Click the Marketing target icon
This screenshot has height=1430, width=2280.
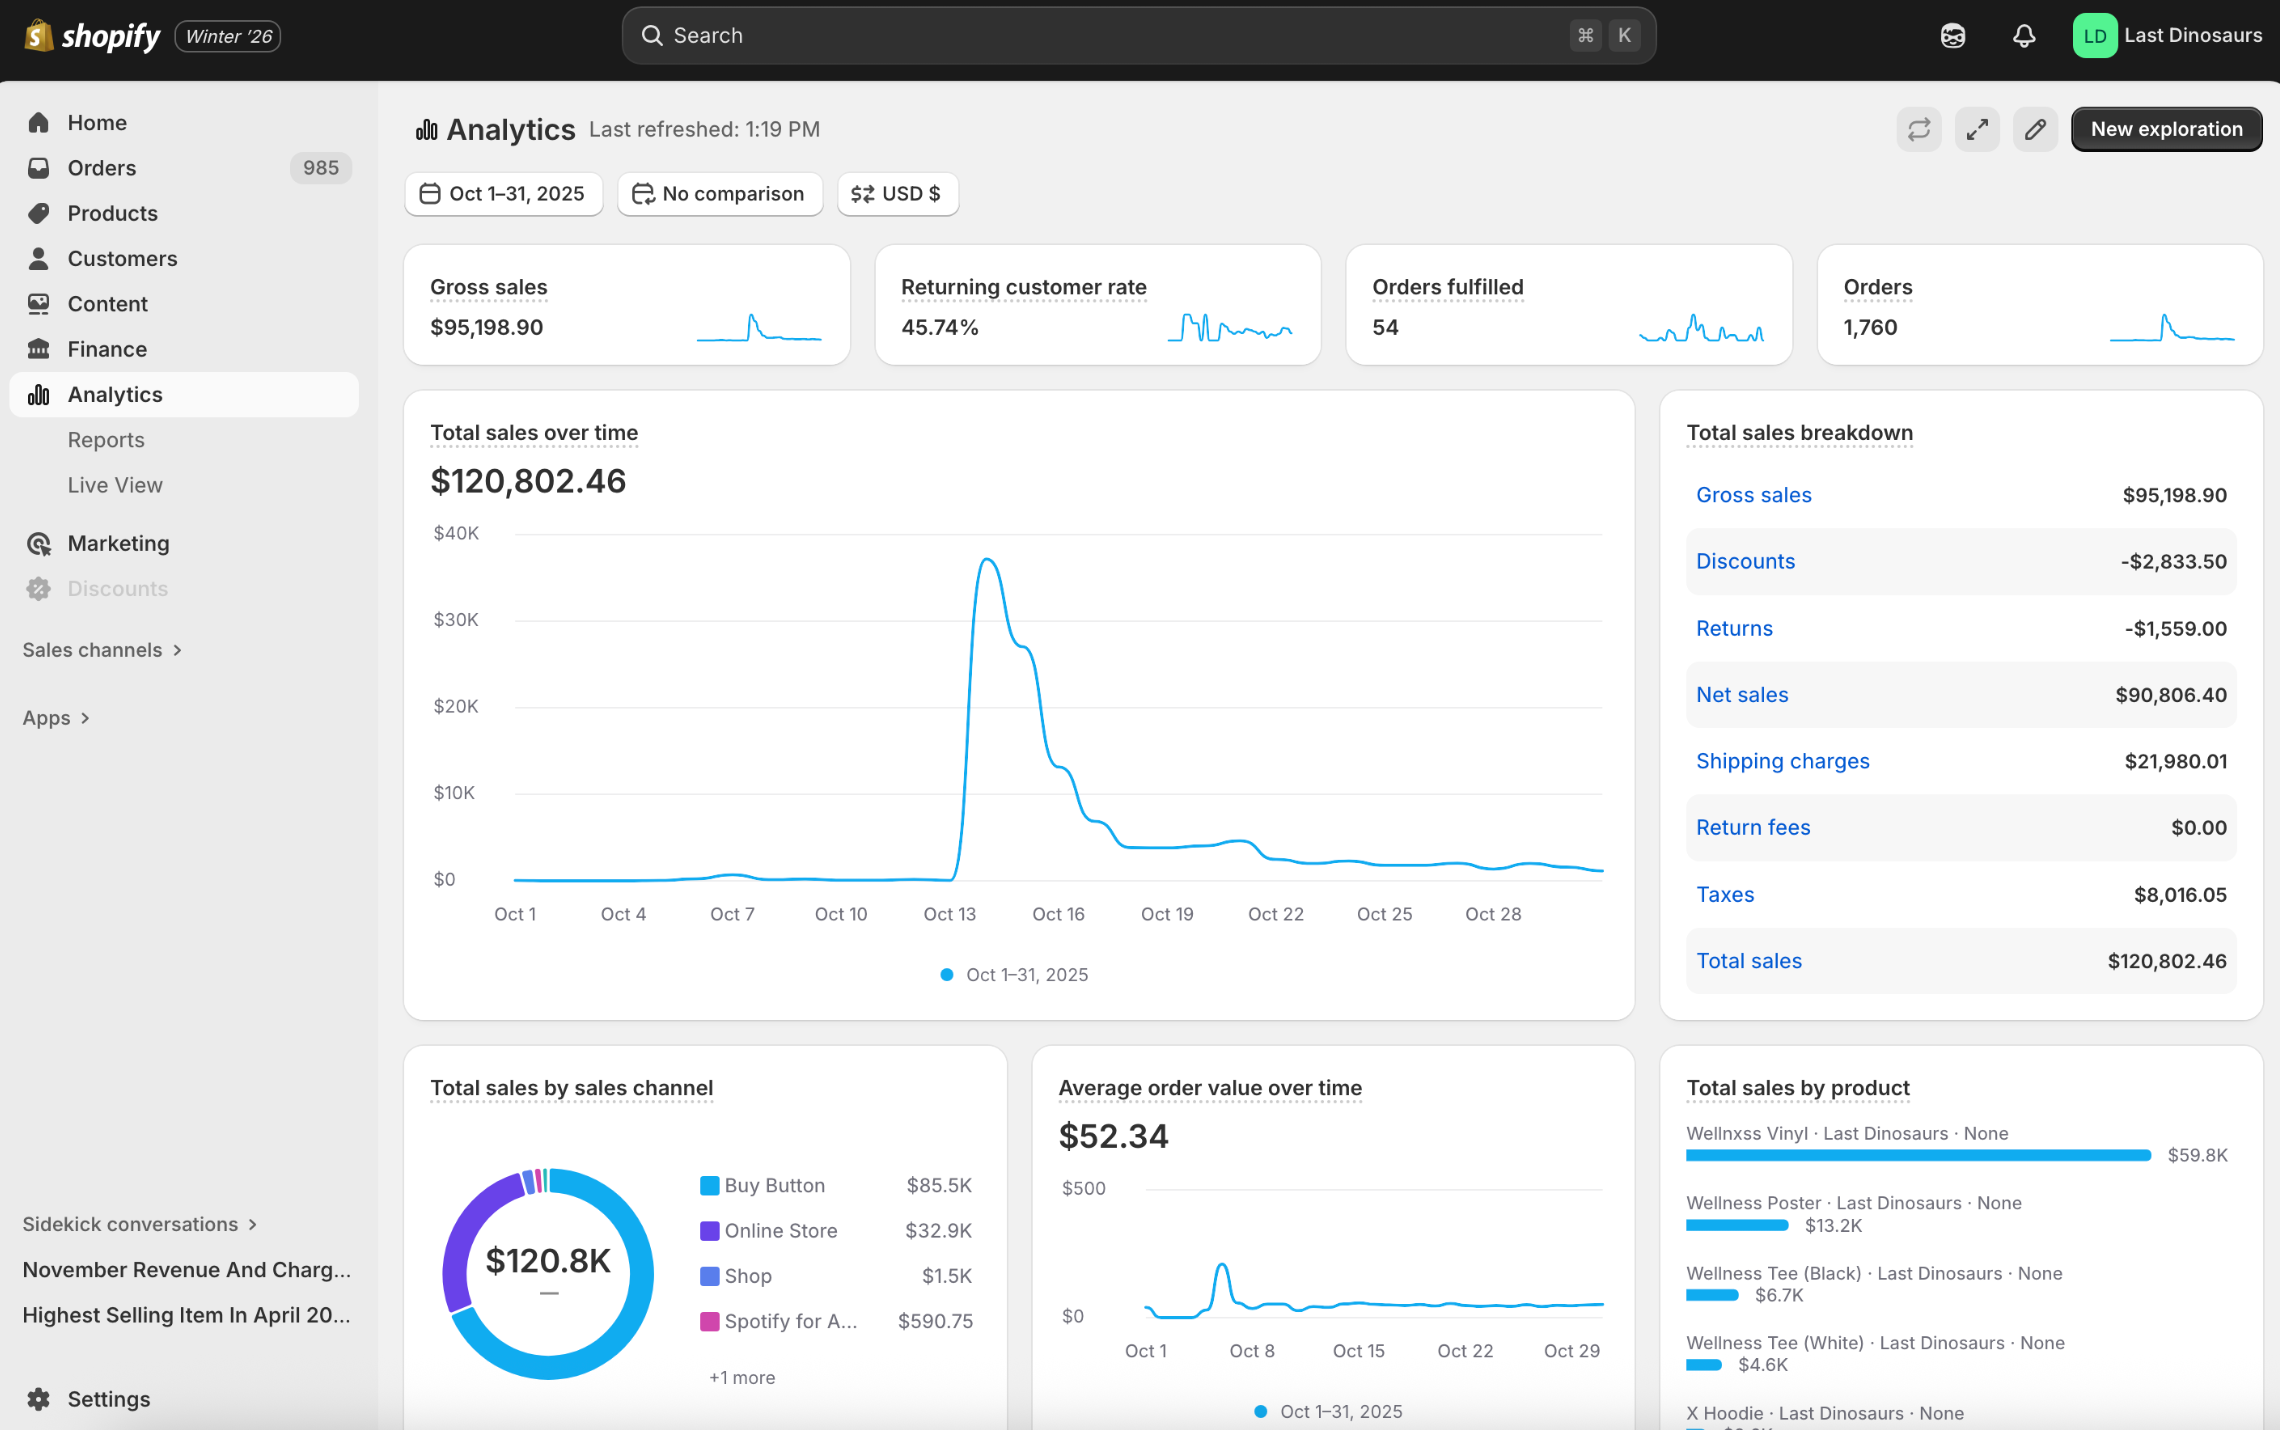(39, 543)
